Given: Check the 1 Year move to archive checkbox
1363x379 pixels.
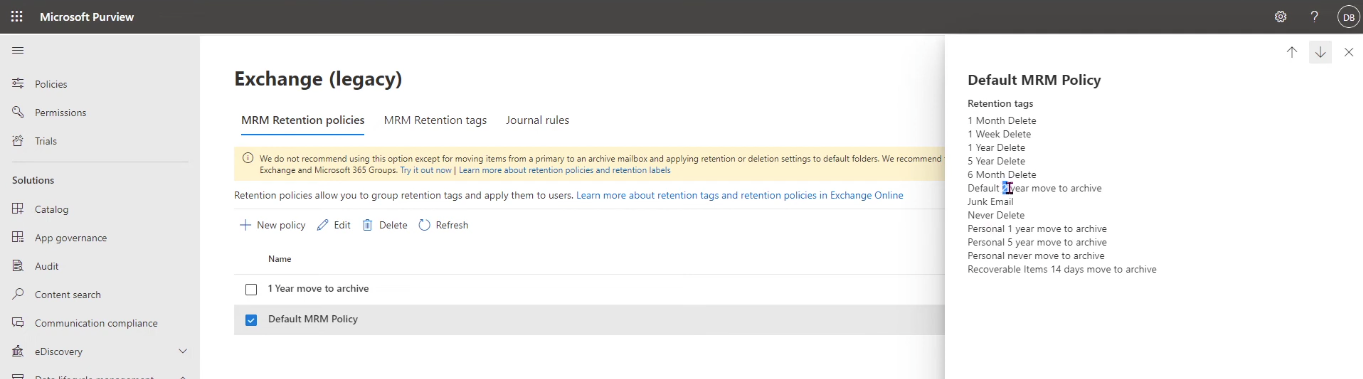Looking at the screenshot, I should coord(251,289).
